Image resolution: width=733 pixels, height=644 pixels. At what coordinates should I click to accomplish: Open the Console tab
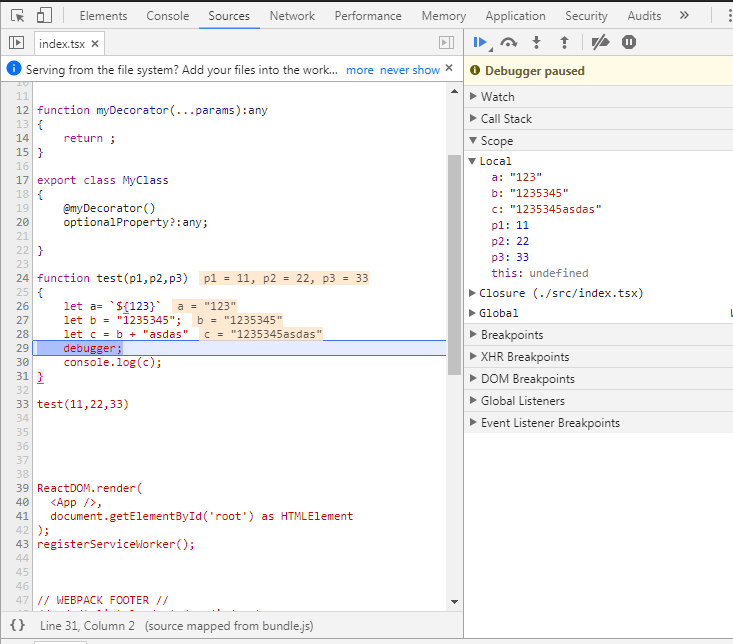tap(168, 16)
